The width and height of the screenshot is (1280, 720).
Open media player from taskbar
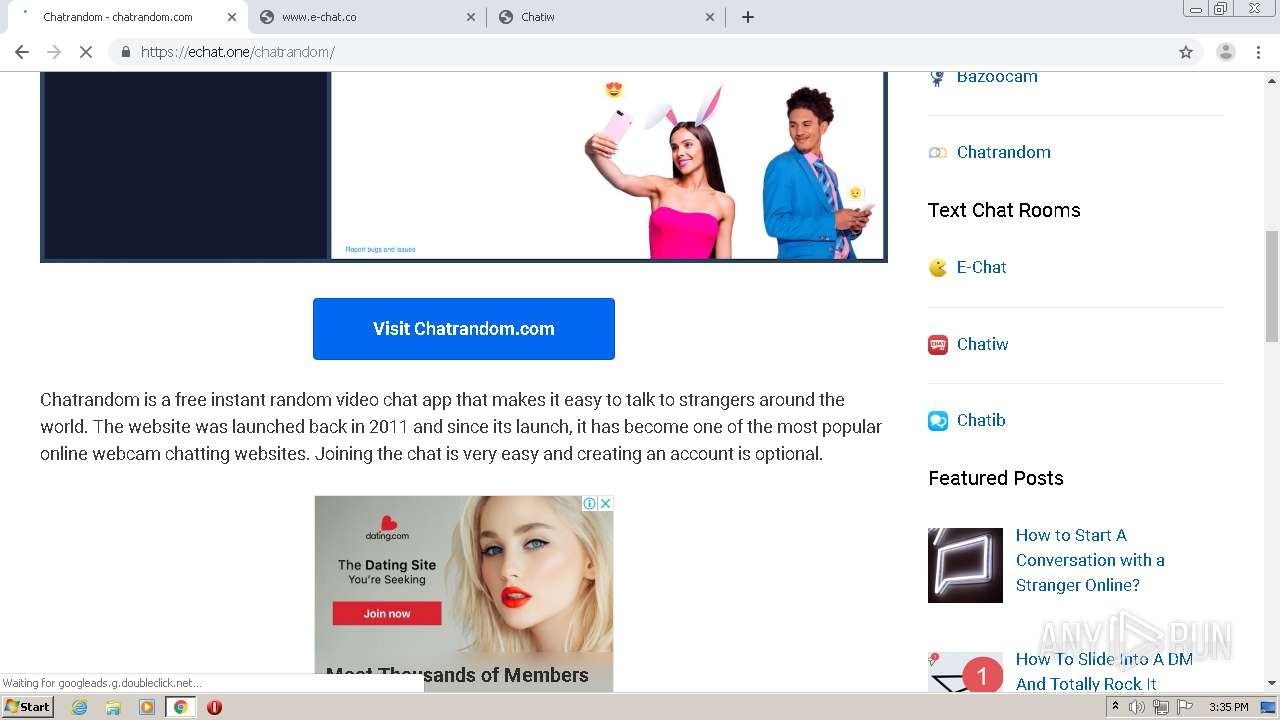[x=147, y=707]
